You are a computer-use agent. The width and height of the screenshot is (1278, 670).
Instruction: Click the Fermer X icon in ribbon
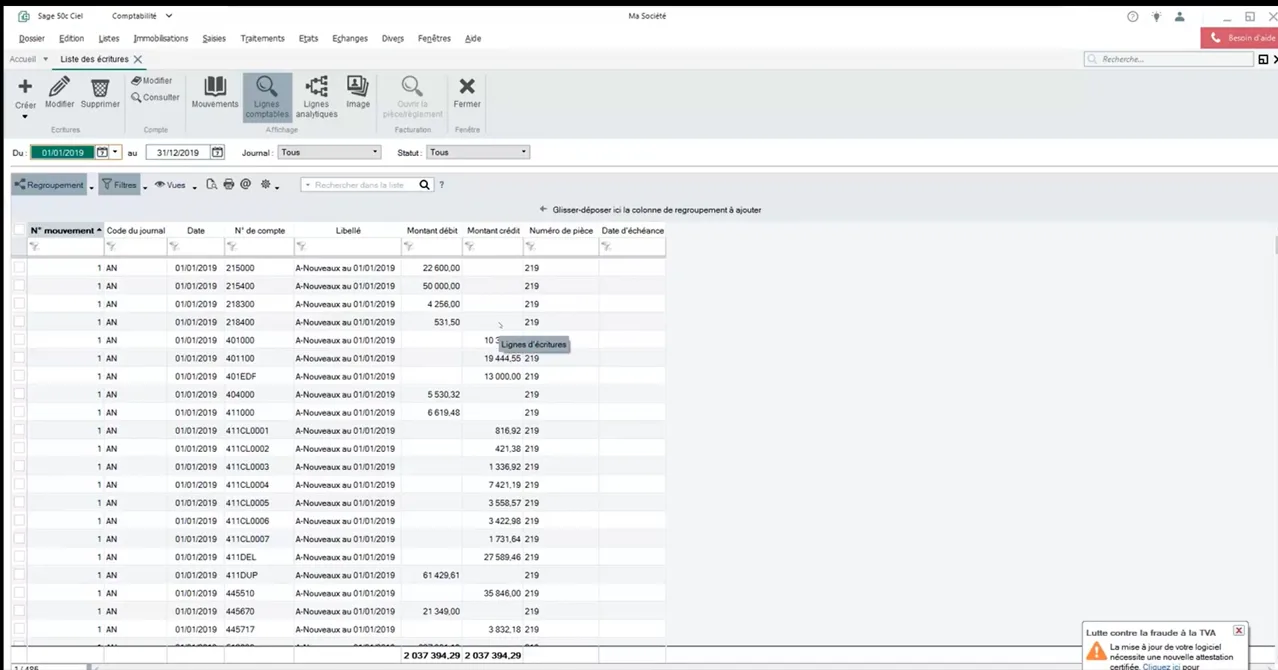click(467, 87)
